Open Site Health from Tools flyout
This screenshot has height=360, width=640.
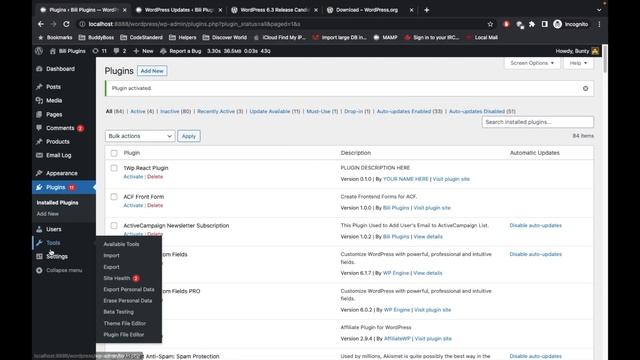pos(117,278)
